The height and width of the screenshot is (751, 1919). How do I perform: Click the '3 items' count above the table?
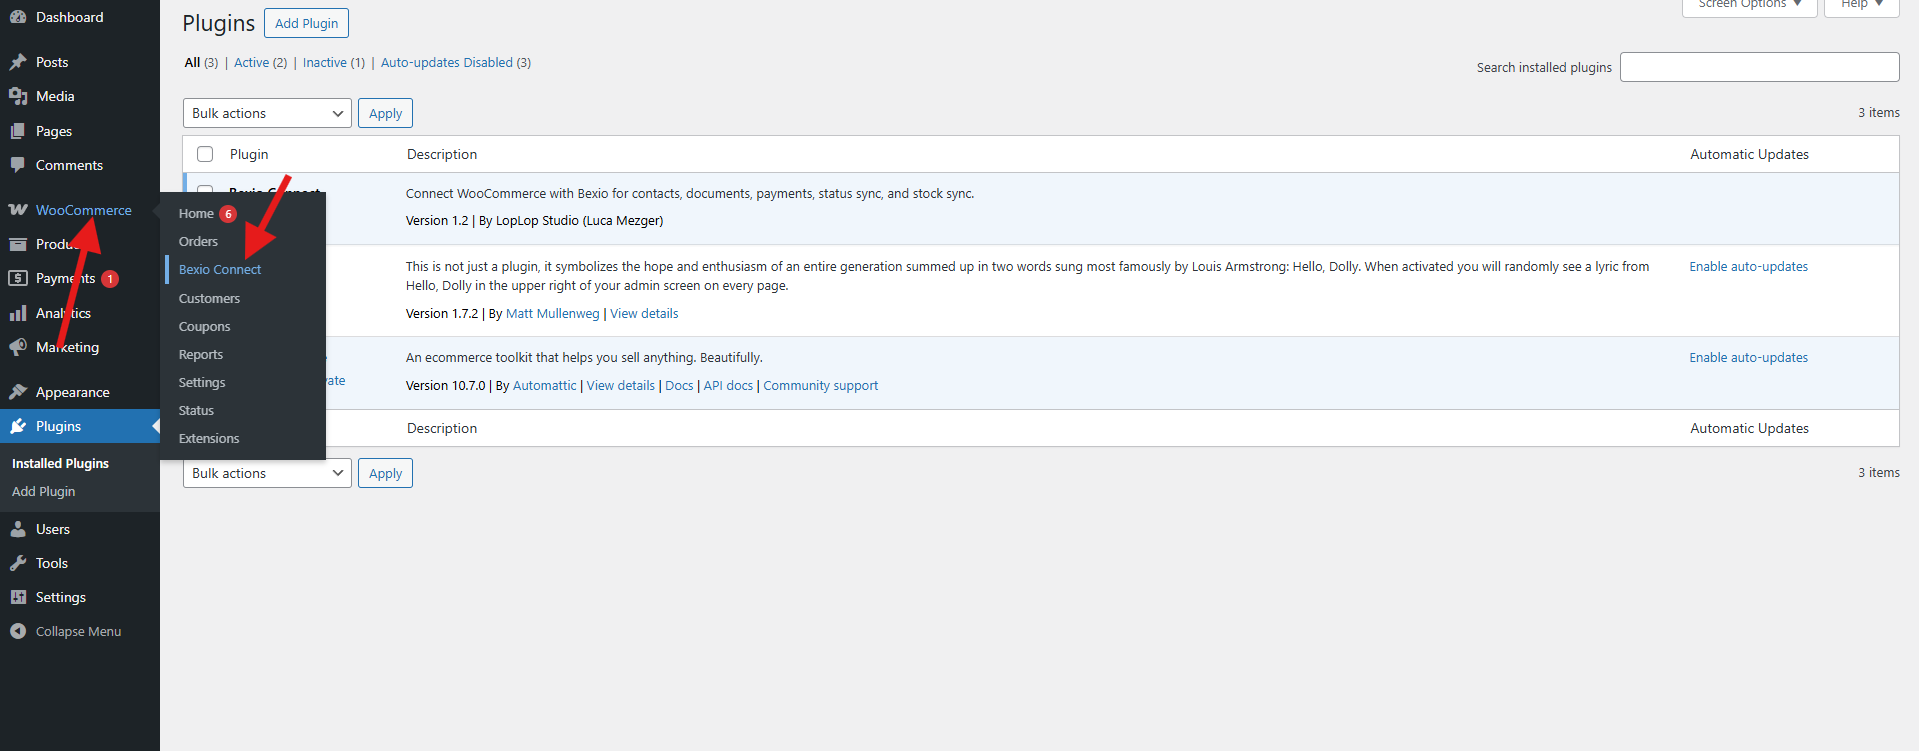point(1879,113)
